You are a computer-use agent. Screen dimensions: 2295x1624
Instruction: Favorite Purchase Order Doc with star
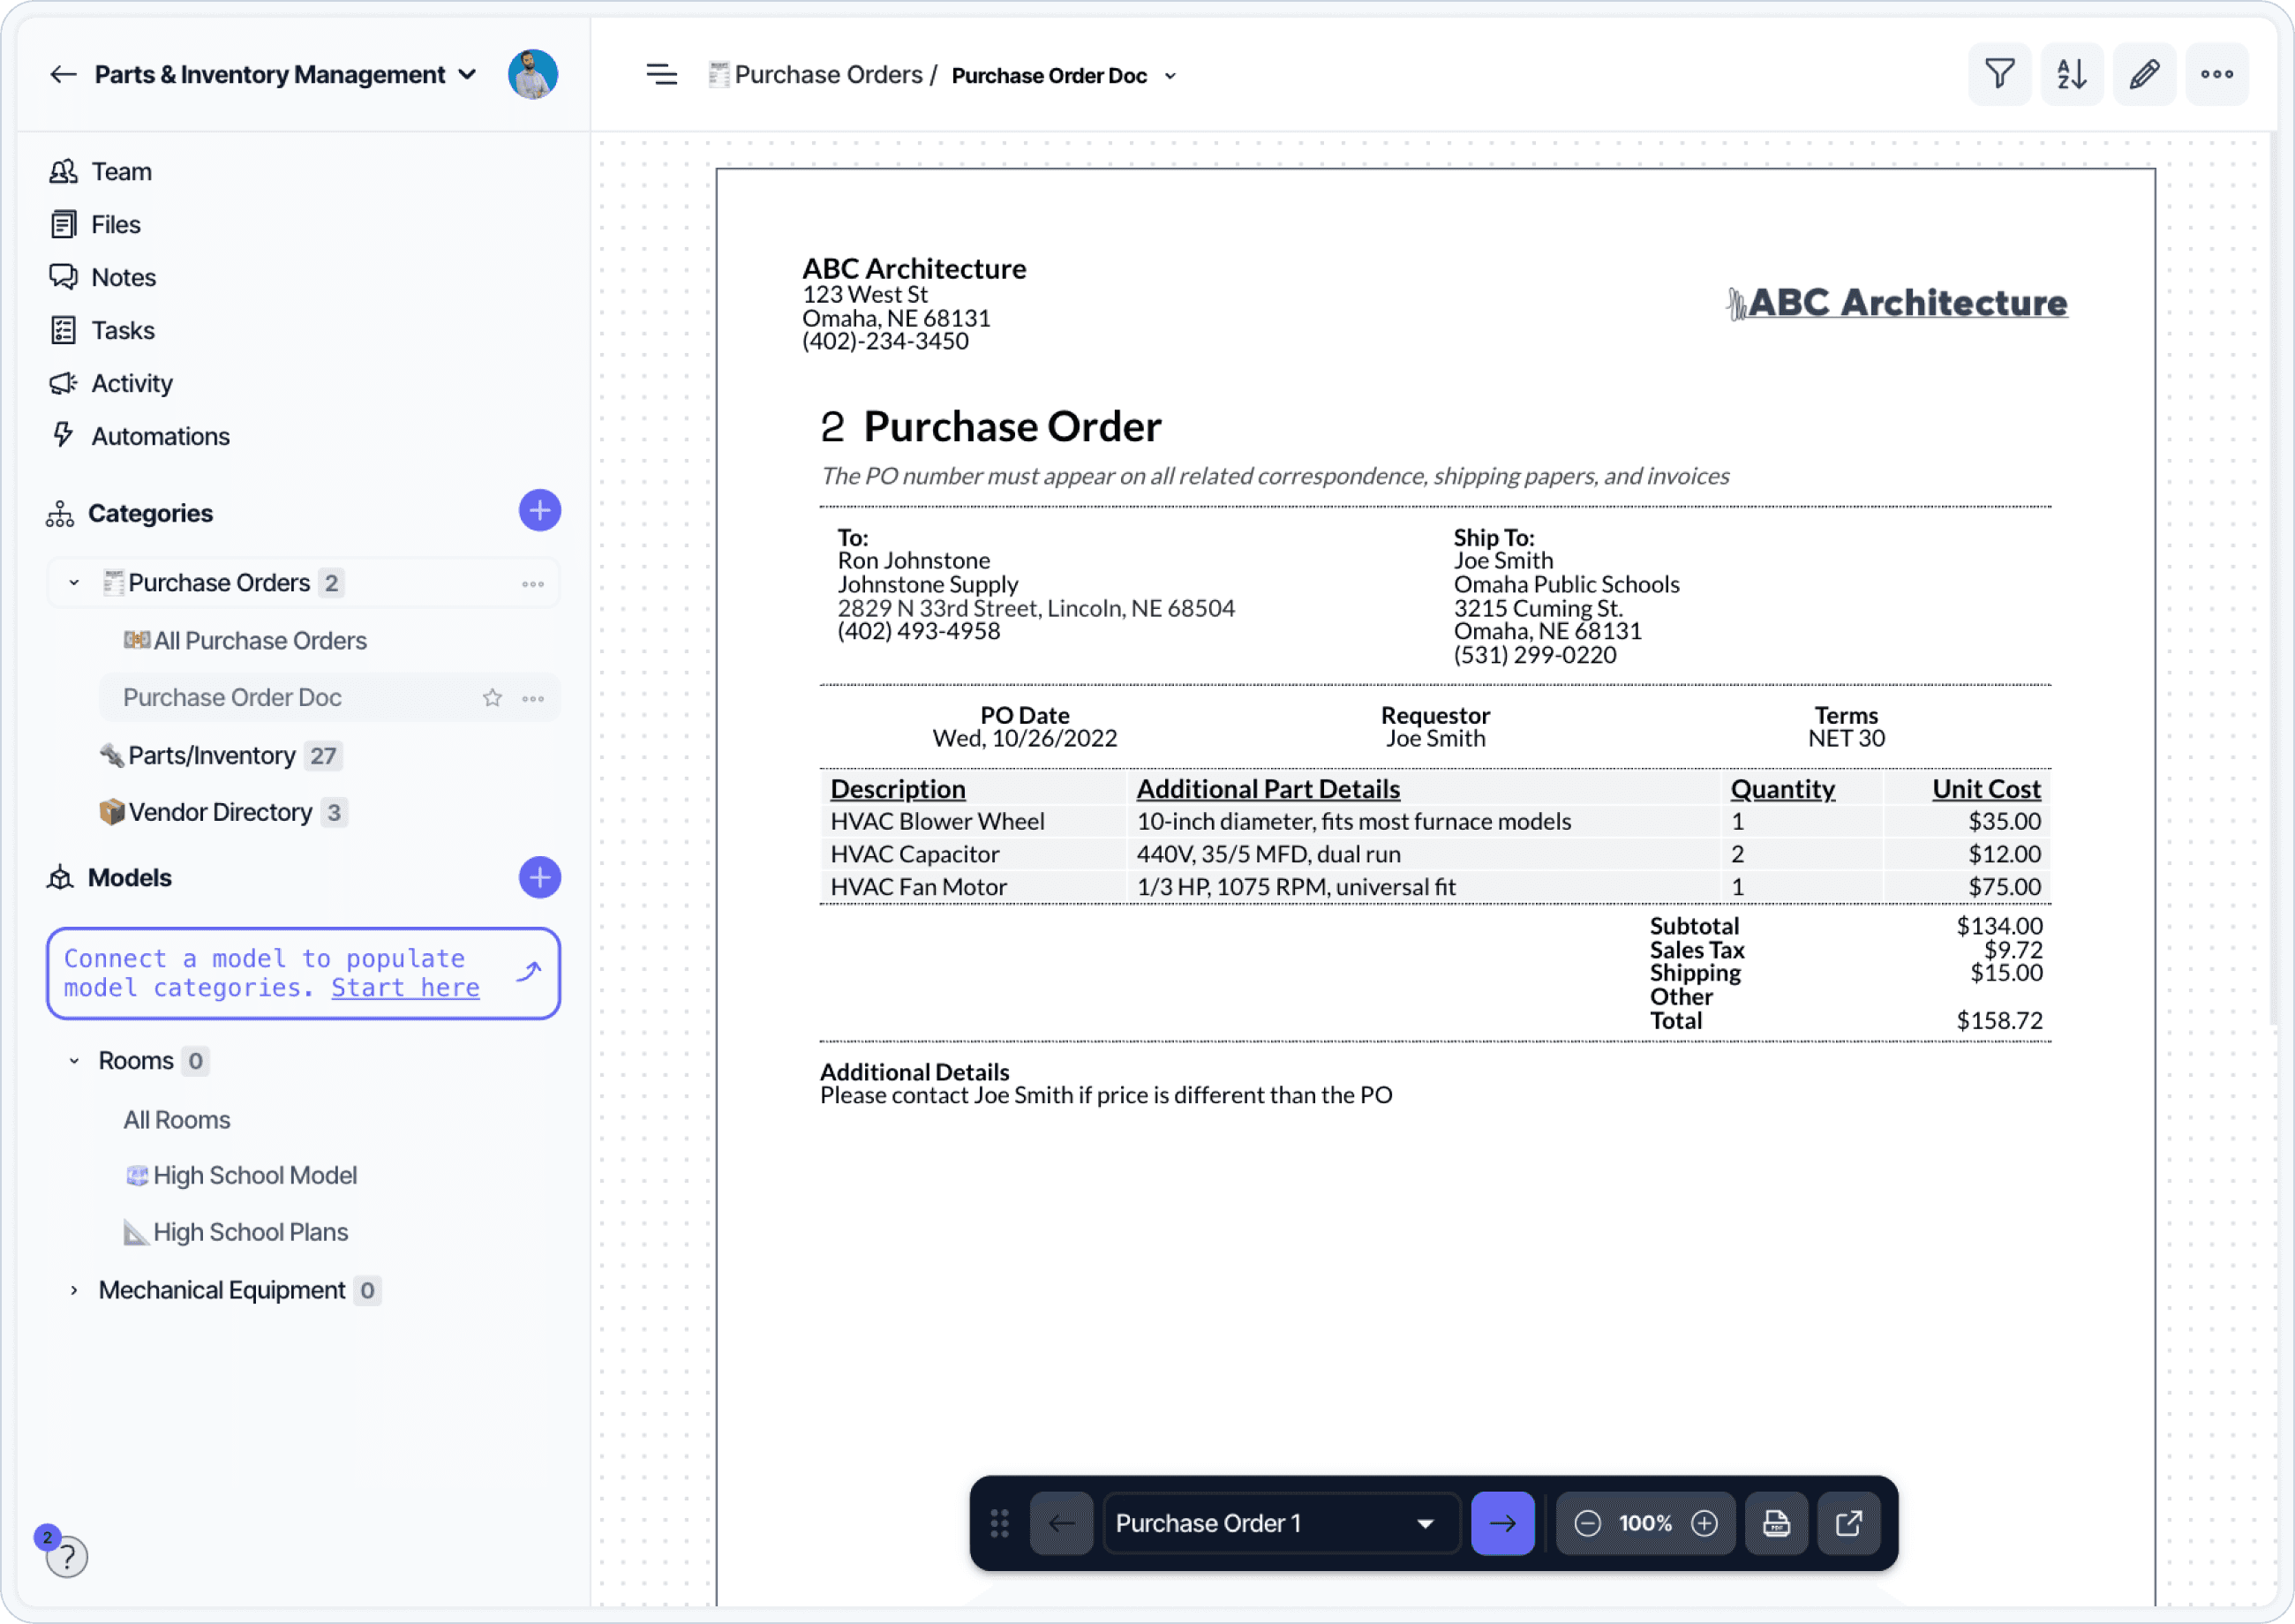[492, 698]
